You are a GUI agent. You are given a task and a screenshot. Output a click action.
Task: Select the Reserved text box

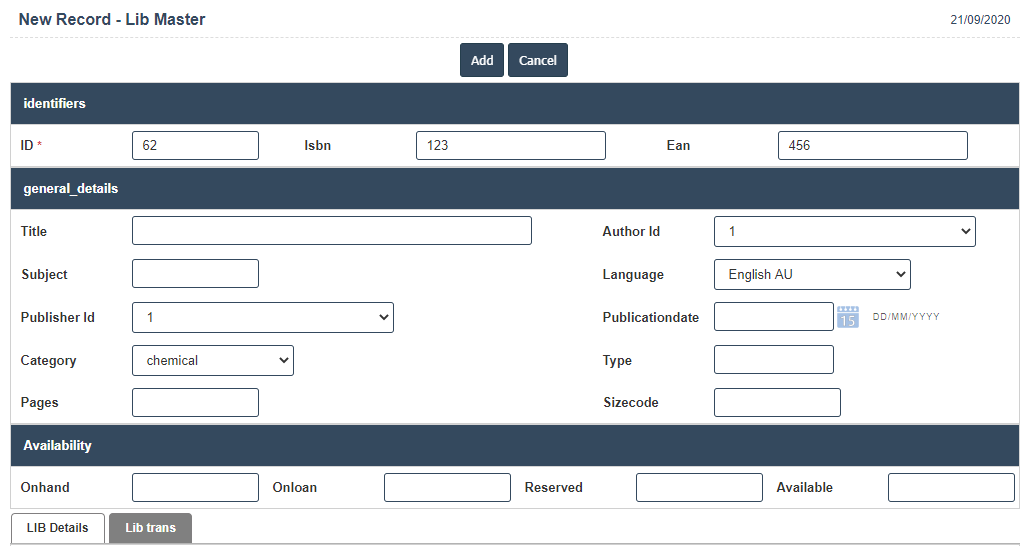click(699, 487)
